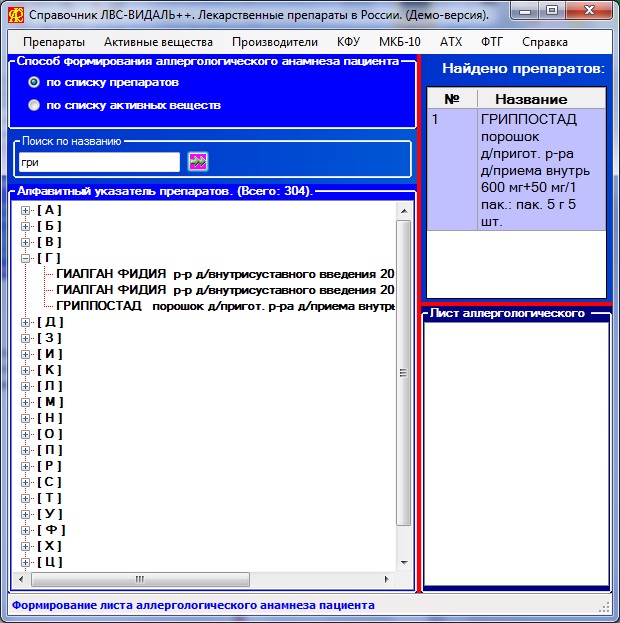Screen dimensions: 620x623
Task: Click the search by name input field
Action: point(99,162)
